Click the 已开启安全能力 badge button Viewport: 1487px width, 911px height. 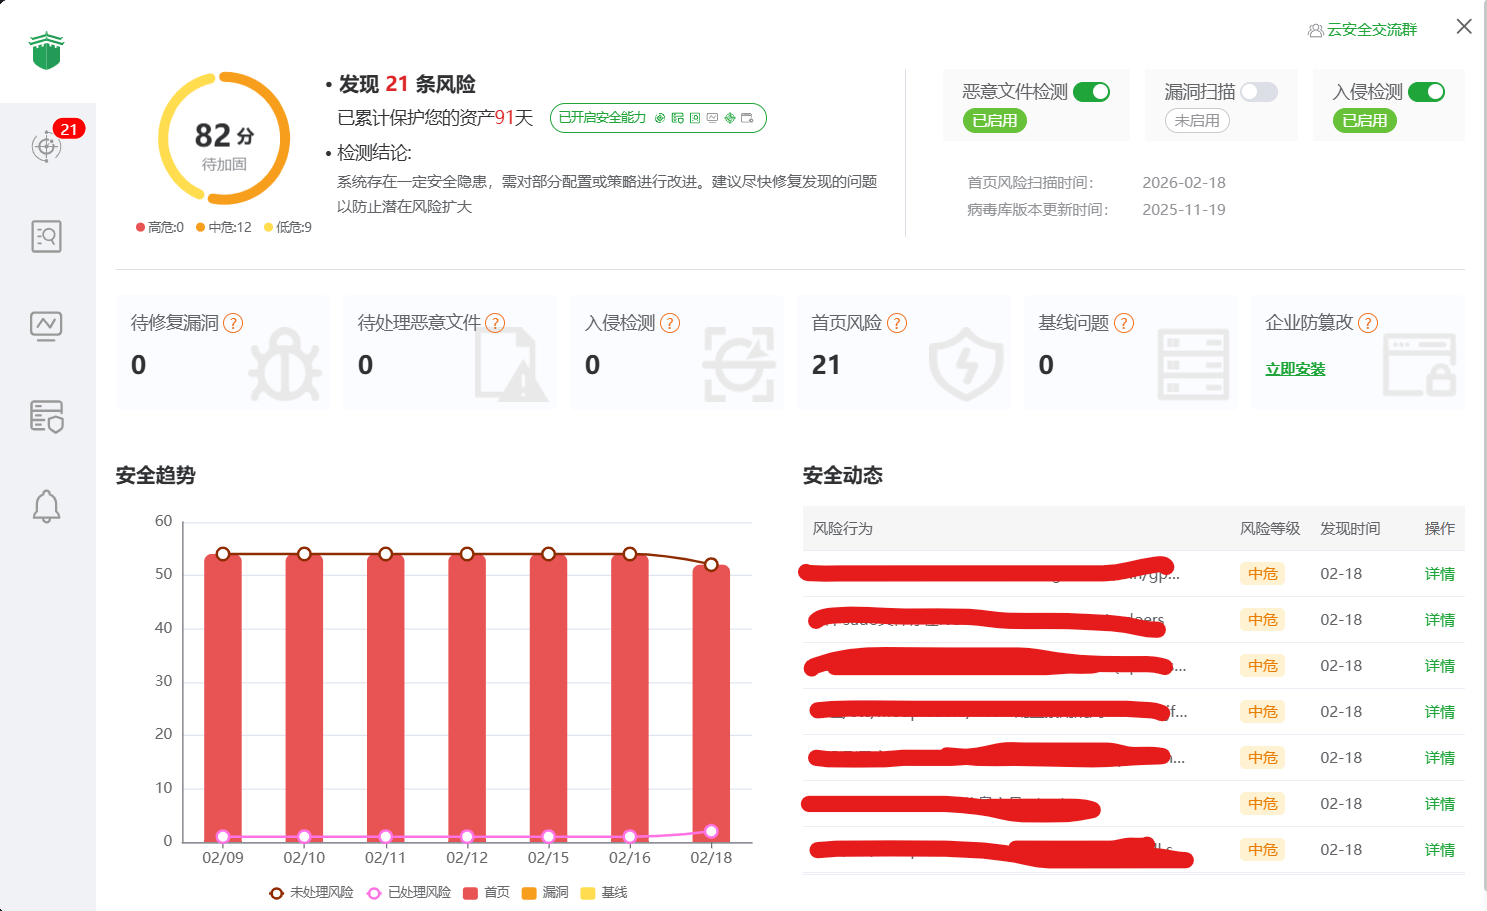pyautogui.click(x=658, y=118)
